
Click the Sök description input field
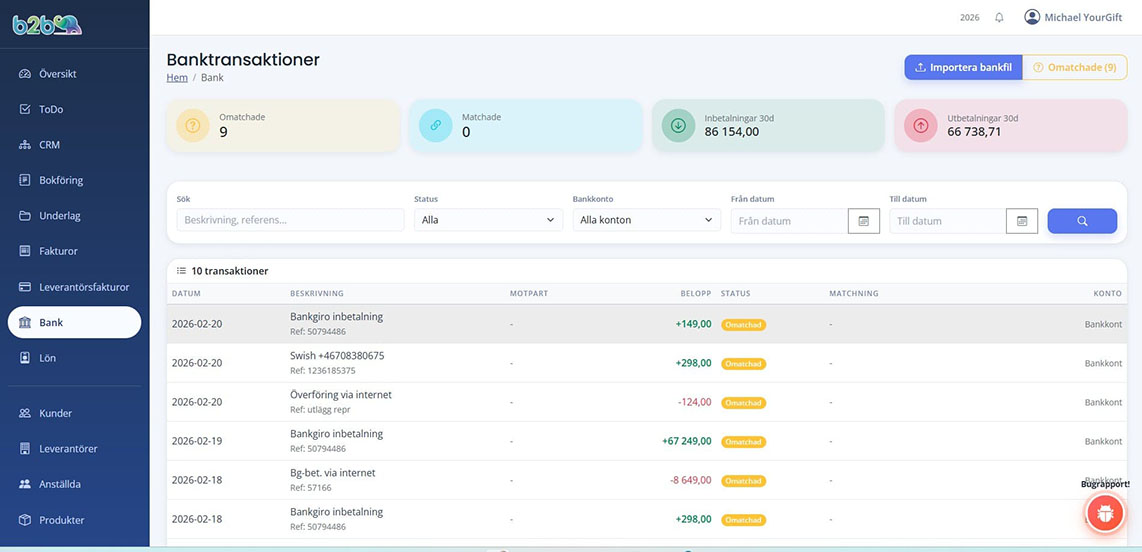click(290, 220)
